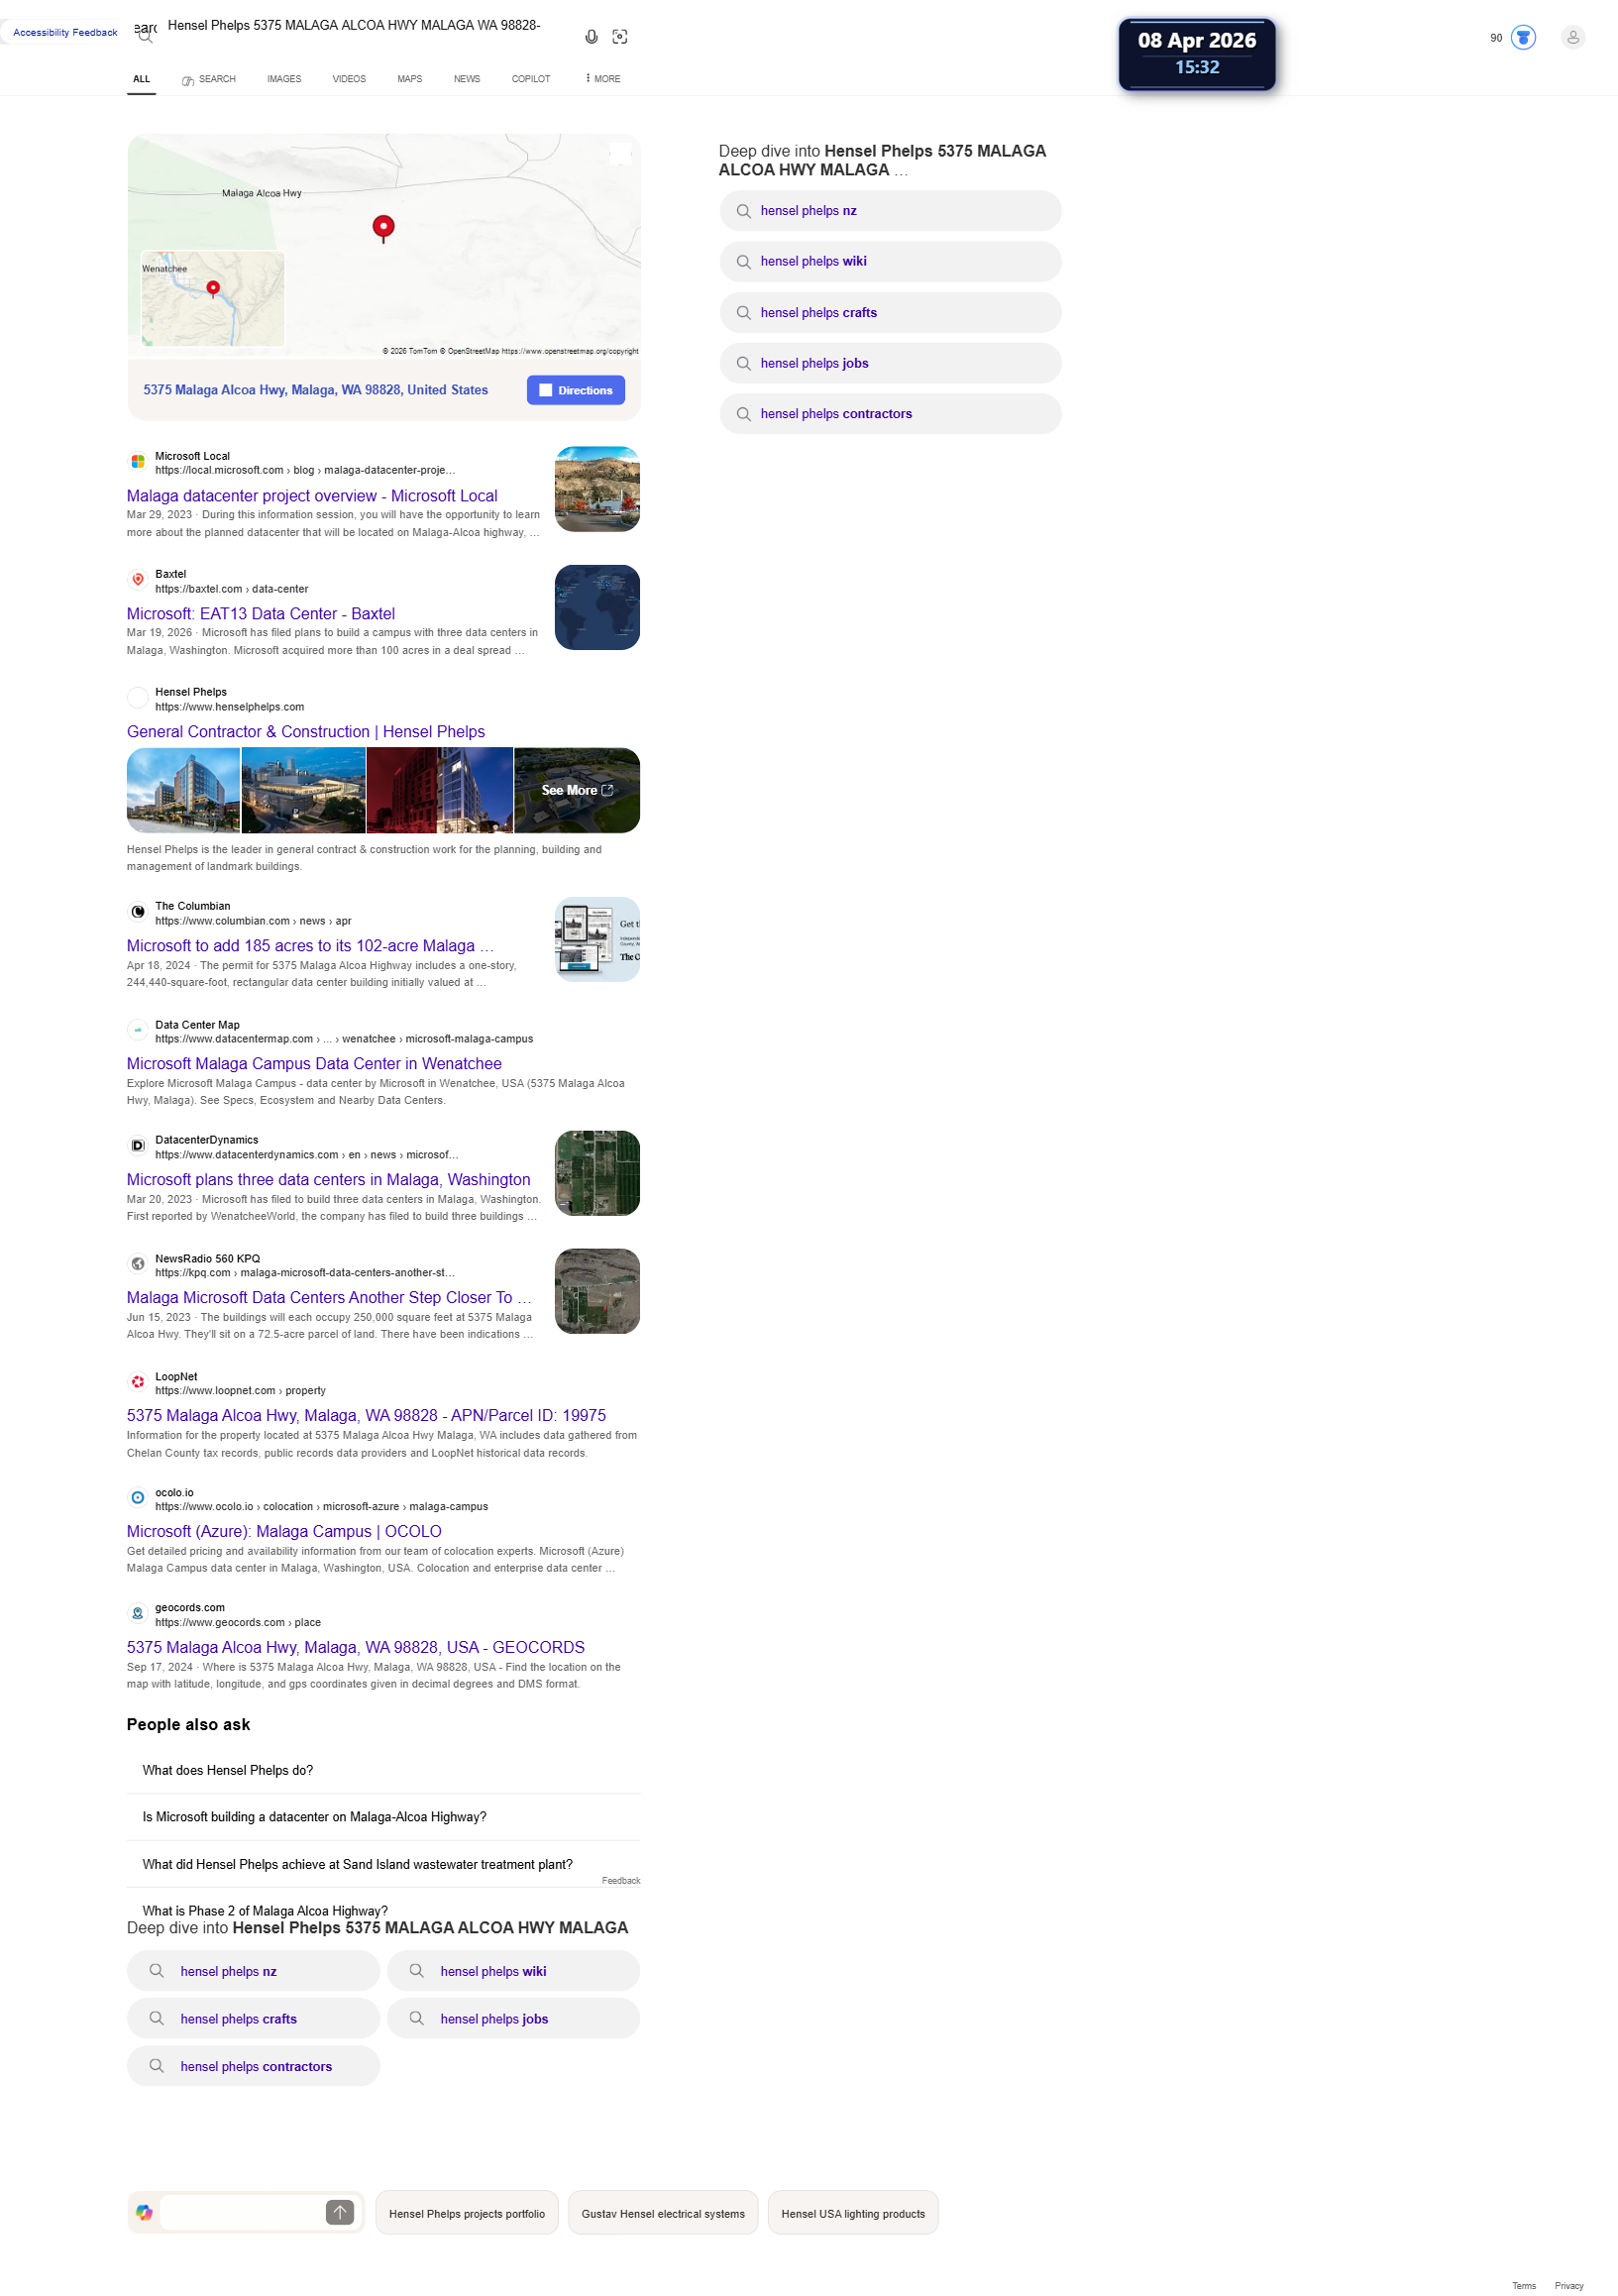1618x2296 pixels.
Task: Click the red map pin on main map
Action: point(383,228)
